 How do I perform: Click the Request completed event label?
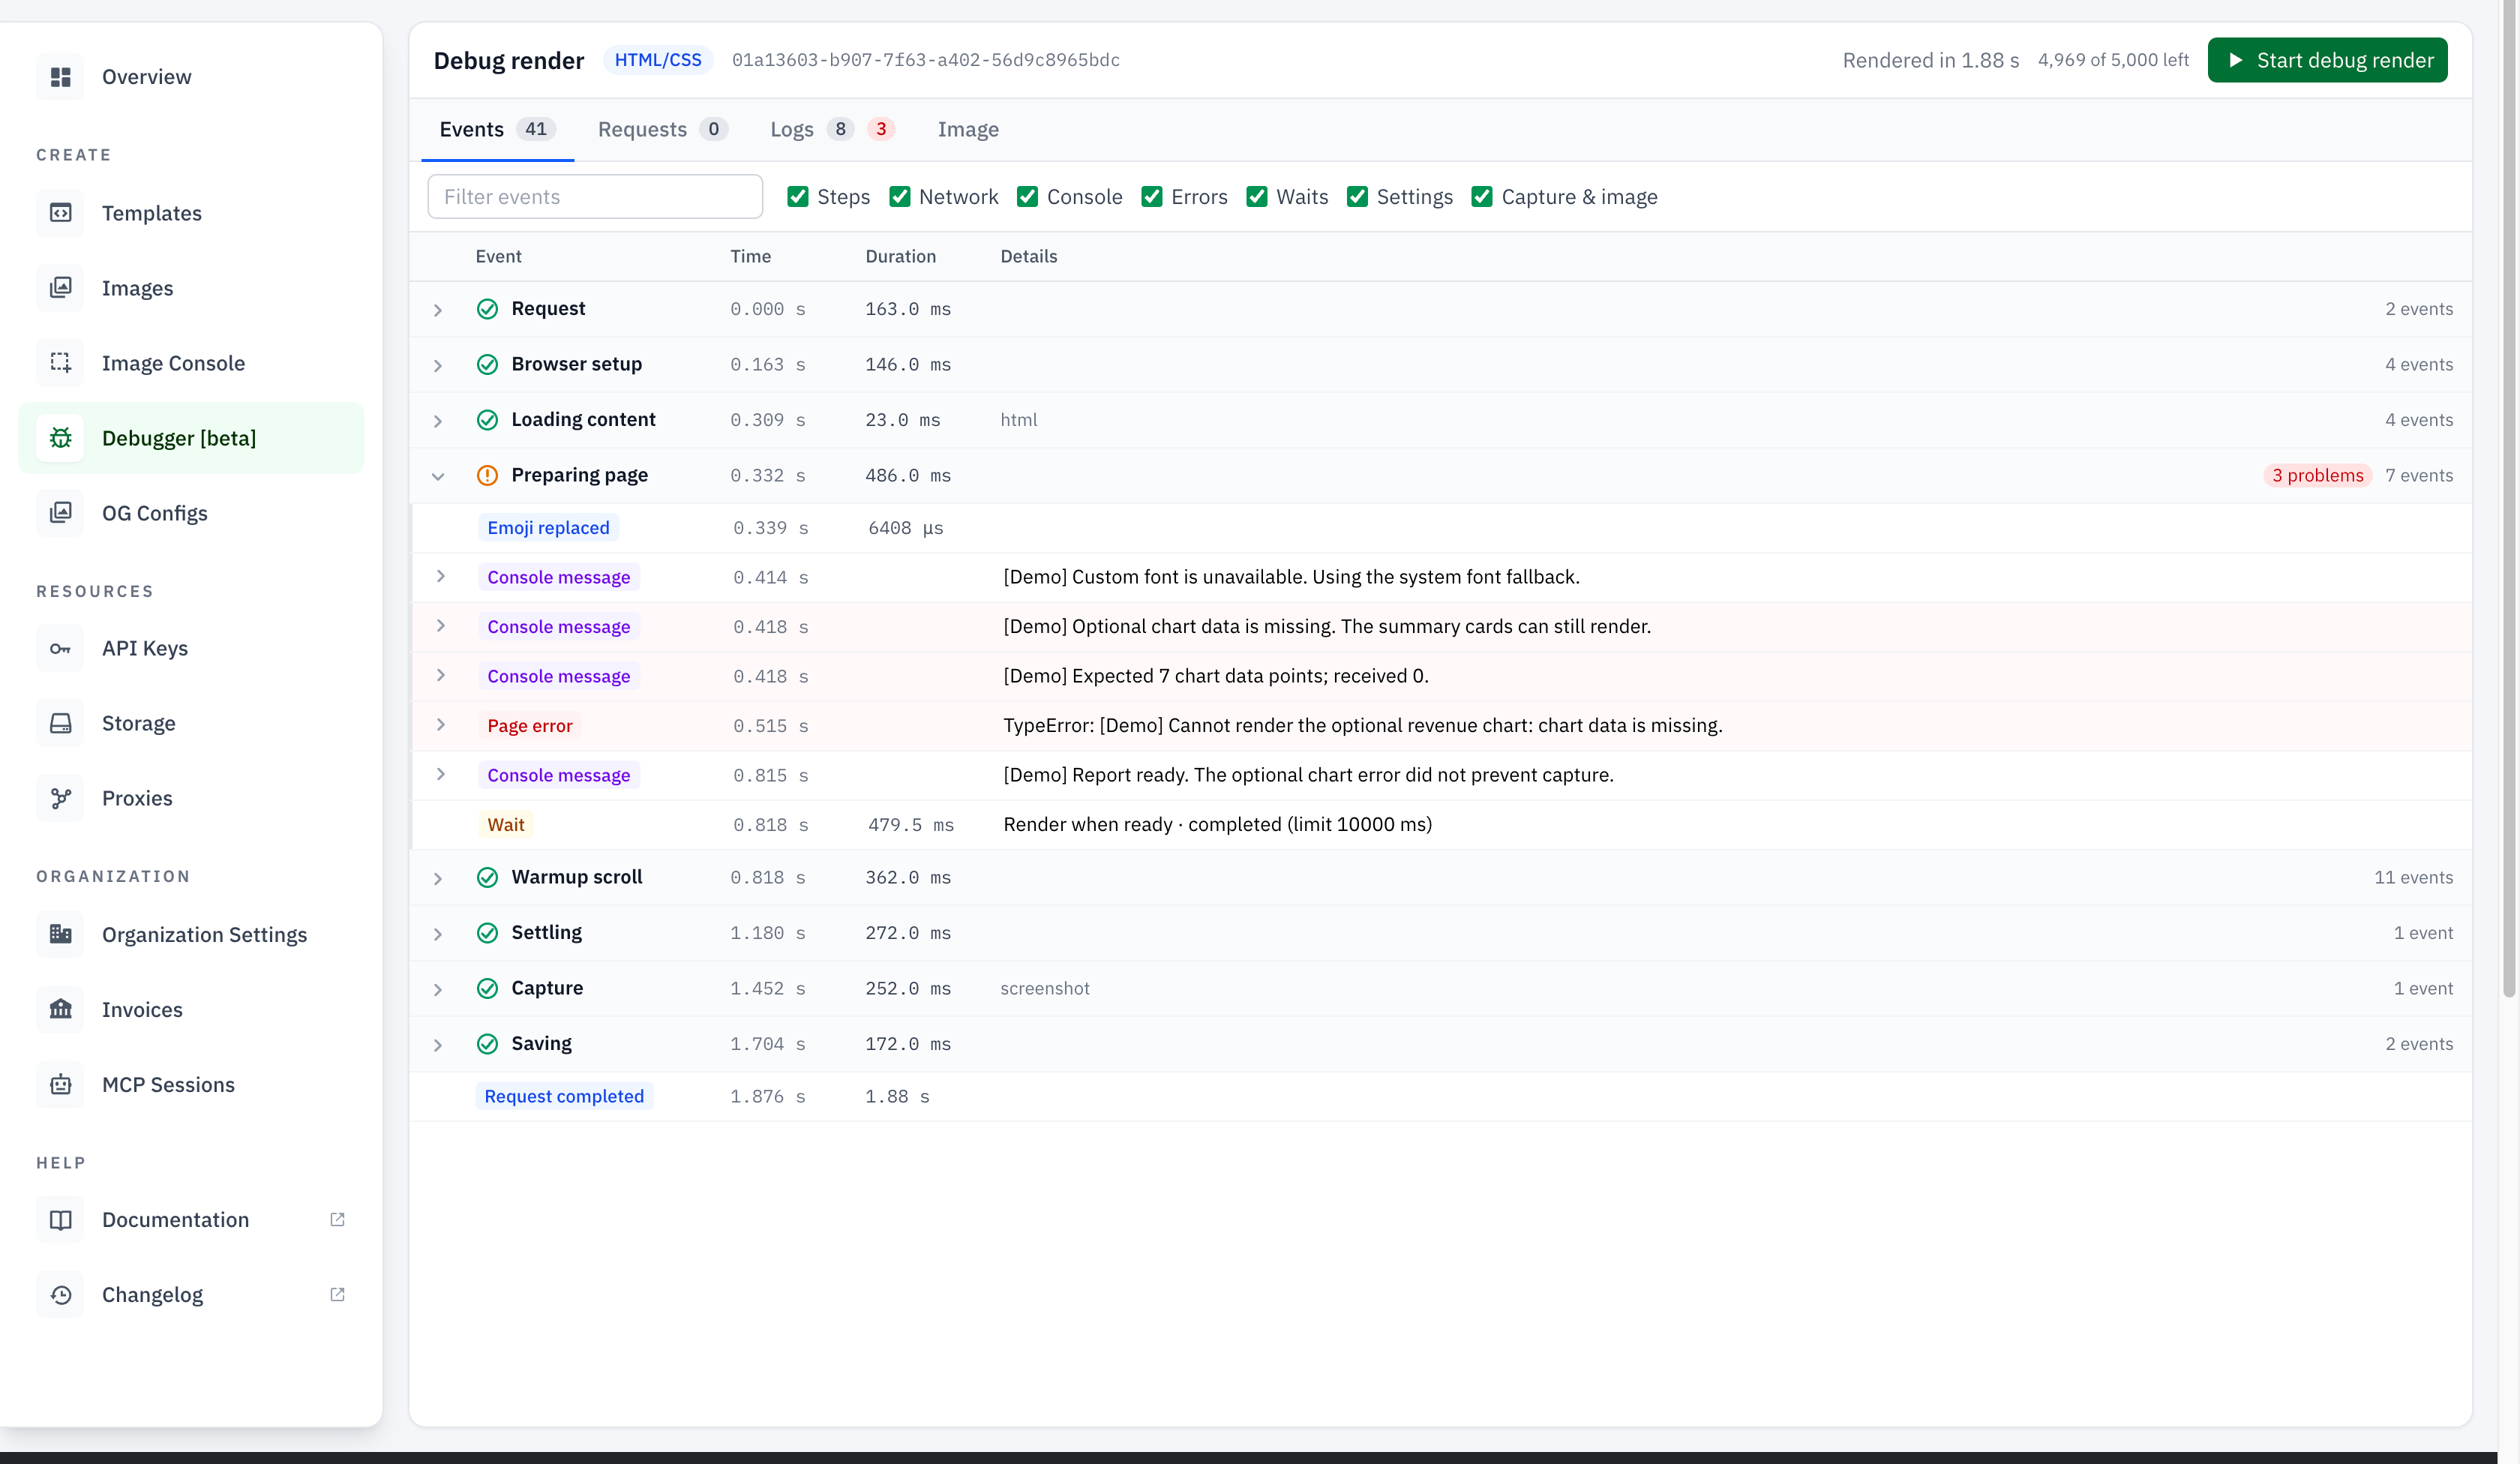[564, 1096]
